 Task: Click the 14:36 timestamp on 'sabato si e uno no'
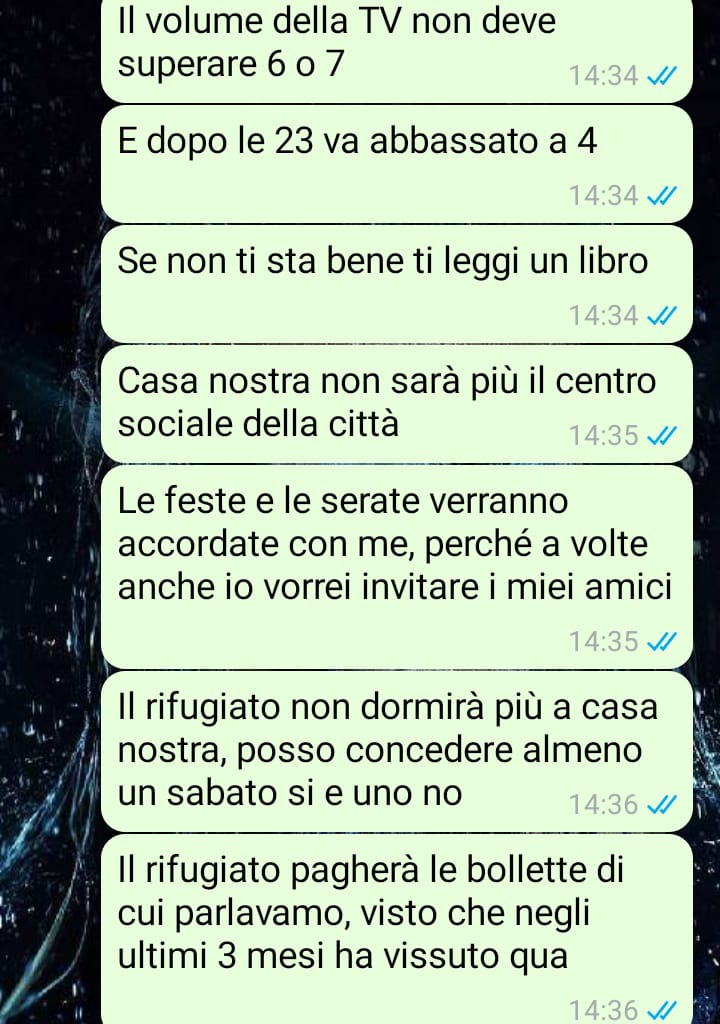tap(603, 805)
